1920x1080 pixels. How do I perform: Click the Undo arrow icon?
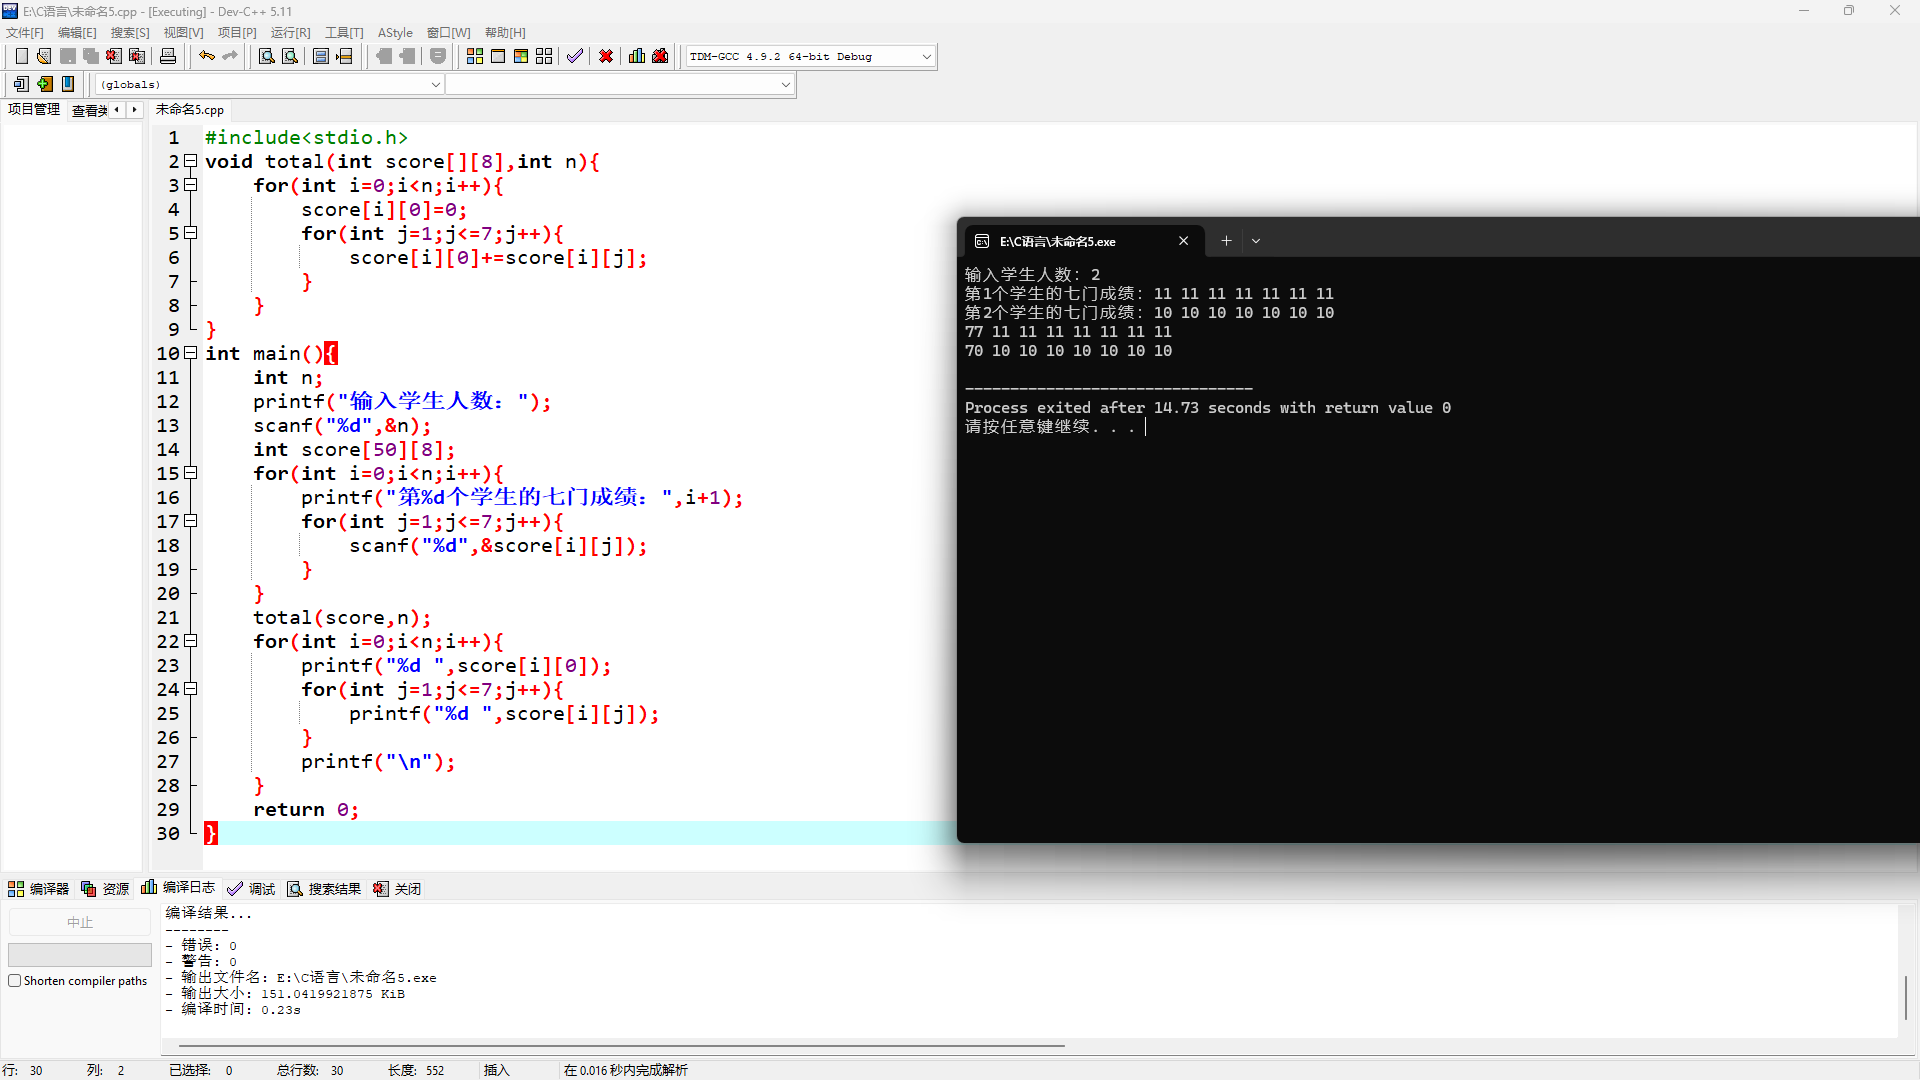tap(206, 56)
